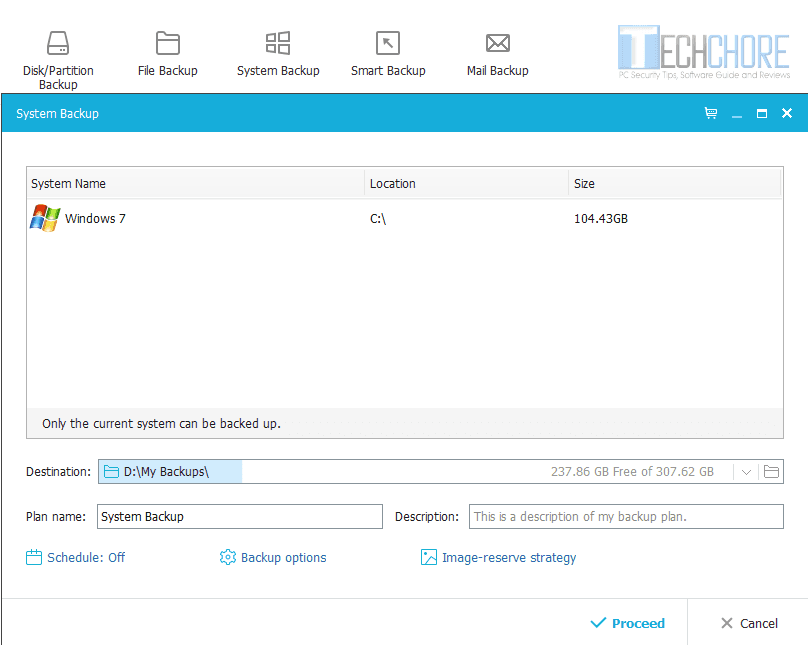Sort by the System Name column header
808x645 pixels.
coord(195,183)
